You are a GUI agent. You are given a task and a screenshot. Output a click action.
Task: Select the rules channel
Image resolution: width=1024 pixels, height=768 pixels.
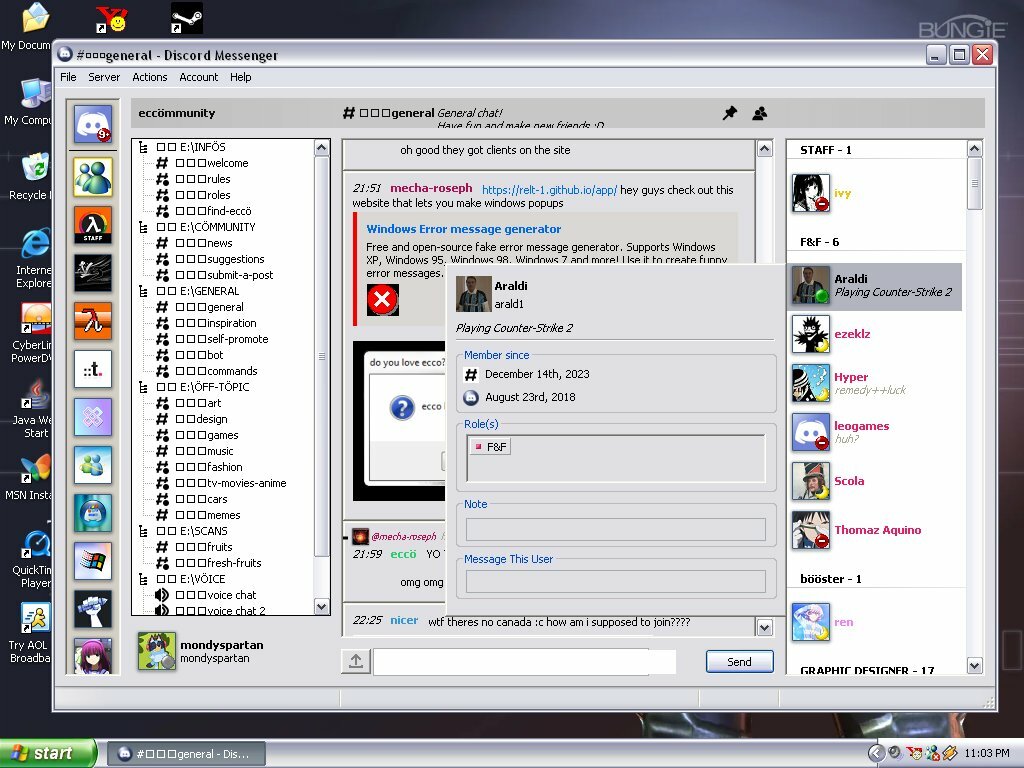pyautogui.click(x=193, y=179)
